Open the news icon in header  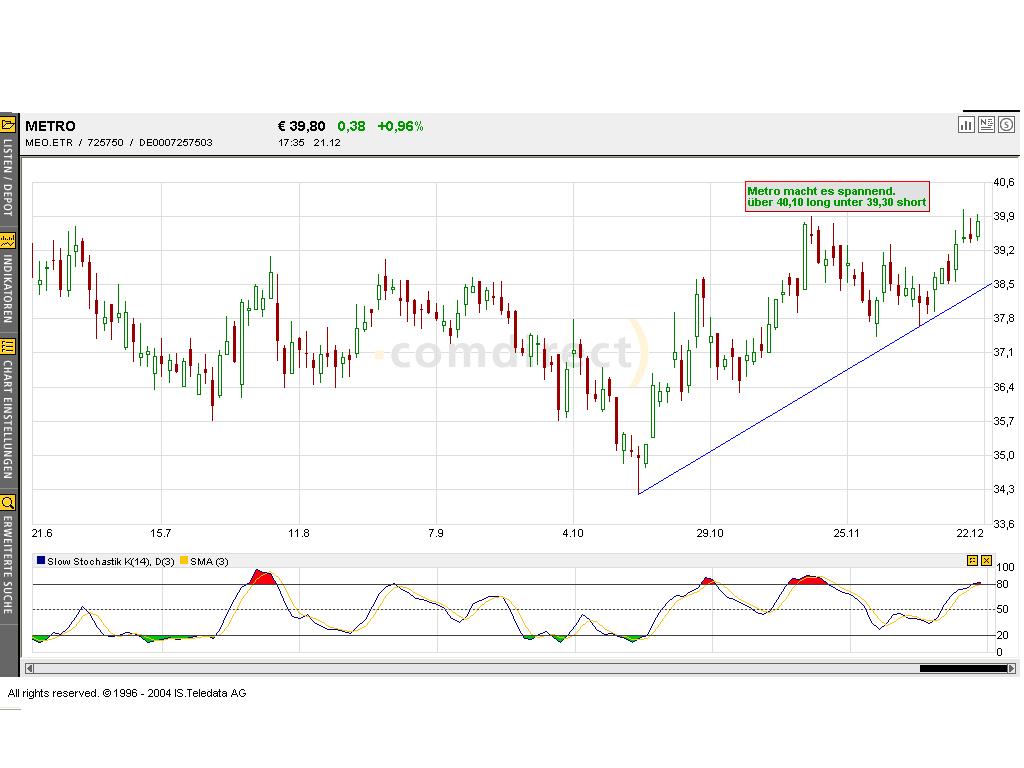coord(986,125)
